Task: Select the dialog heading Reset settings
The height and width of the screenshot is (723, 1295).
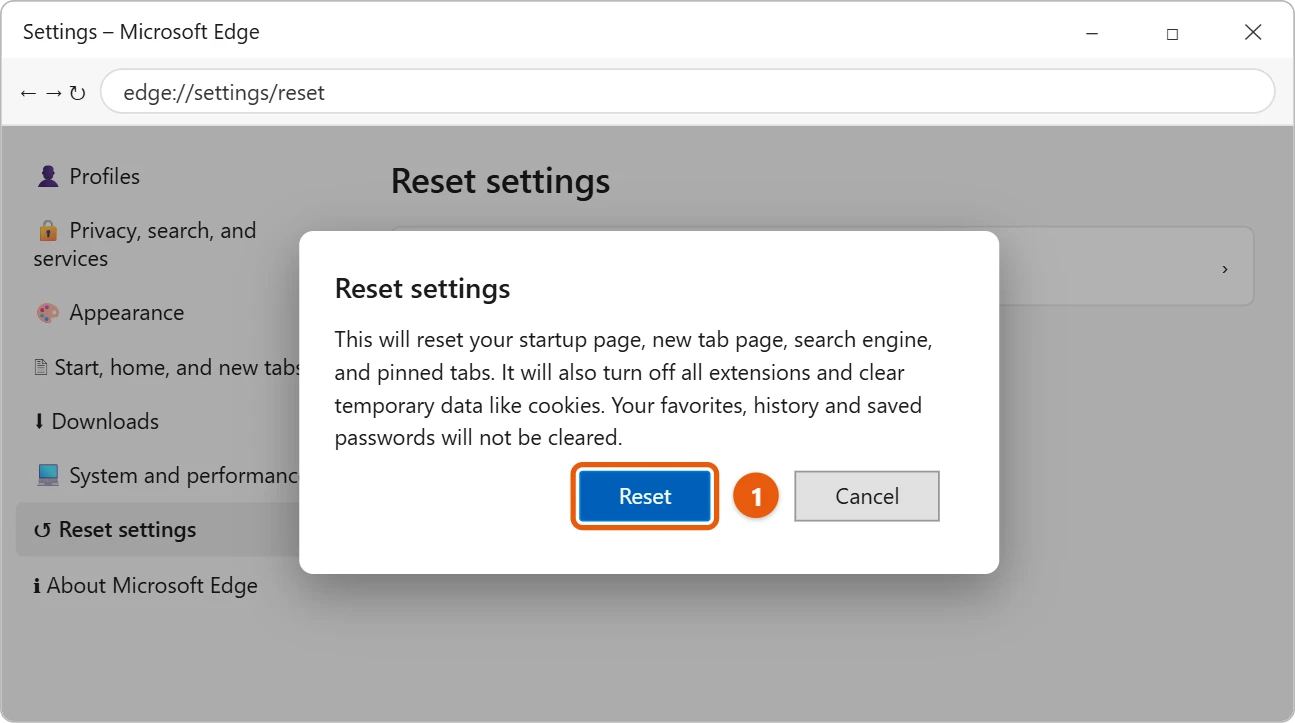Action: [422, 288]
